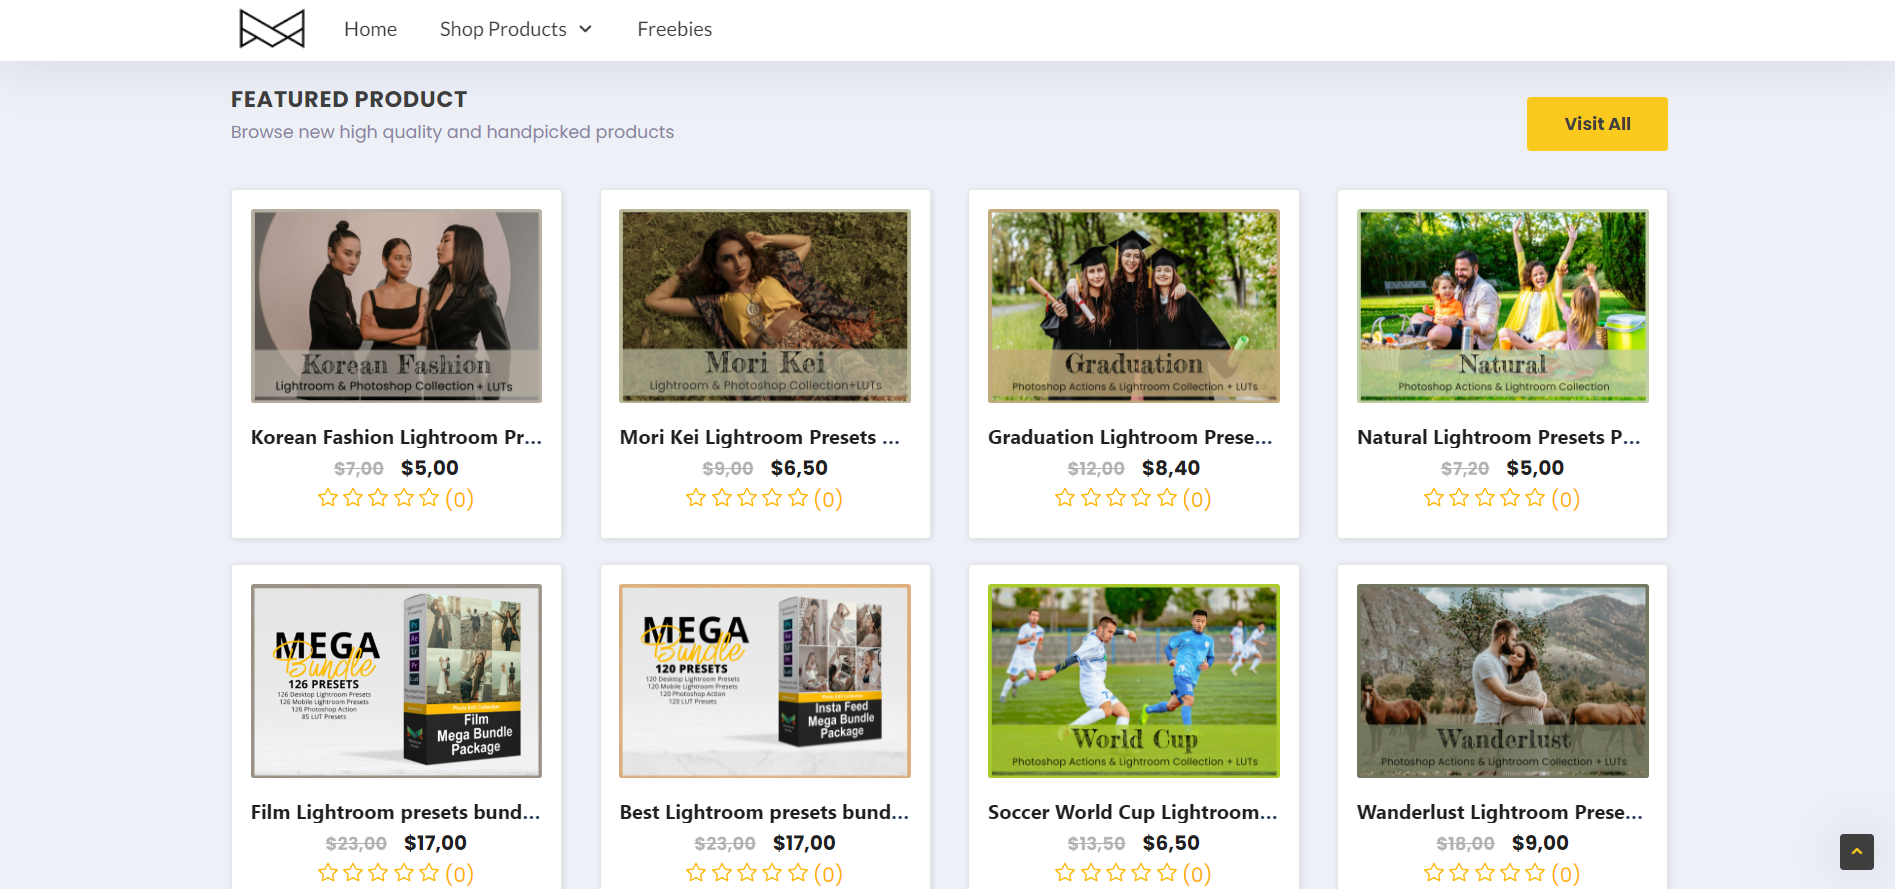This screenshot has width=1895, height=889.
Task: Open the Insta Feed Mega Bundle image
Action: pyautogui.click(x=765, y=680)
